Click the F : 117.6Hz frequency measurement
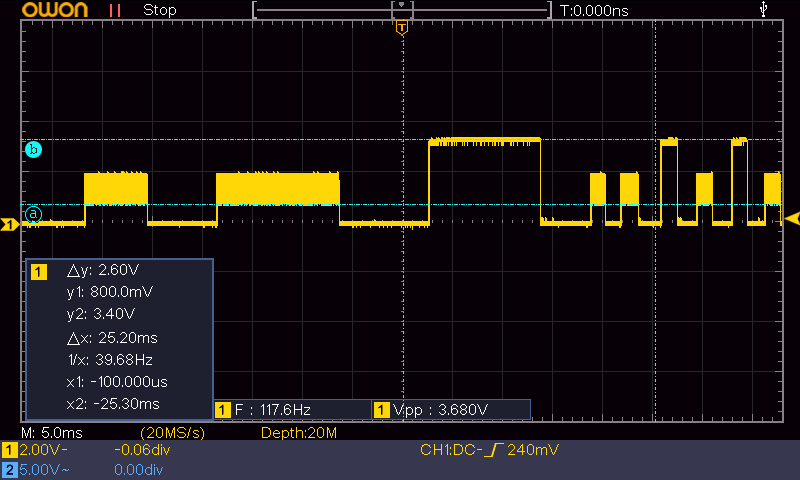800x480 pixels. [272, 410]
